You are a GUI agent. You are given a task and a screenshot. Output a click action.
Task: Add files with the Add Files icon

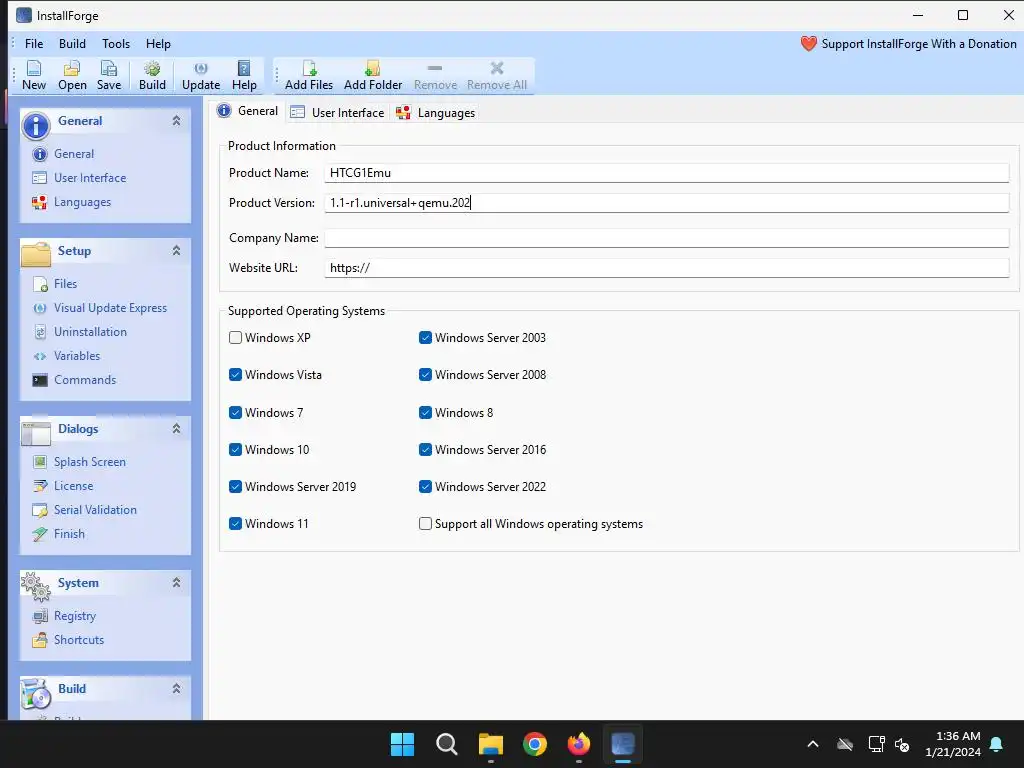pyautogui.click(x=309, y=76)
